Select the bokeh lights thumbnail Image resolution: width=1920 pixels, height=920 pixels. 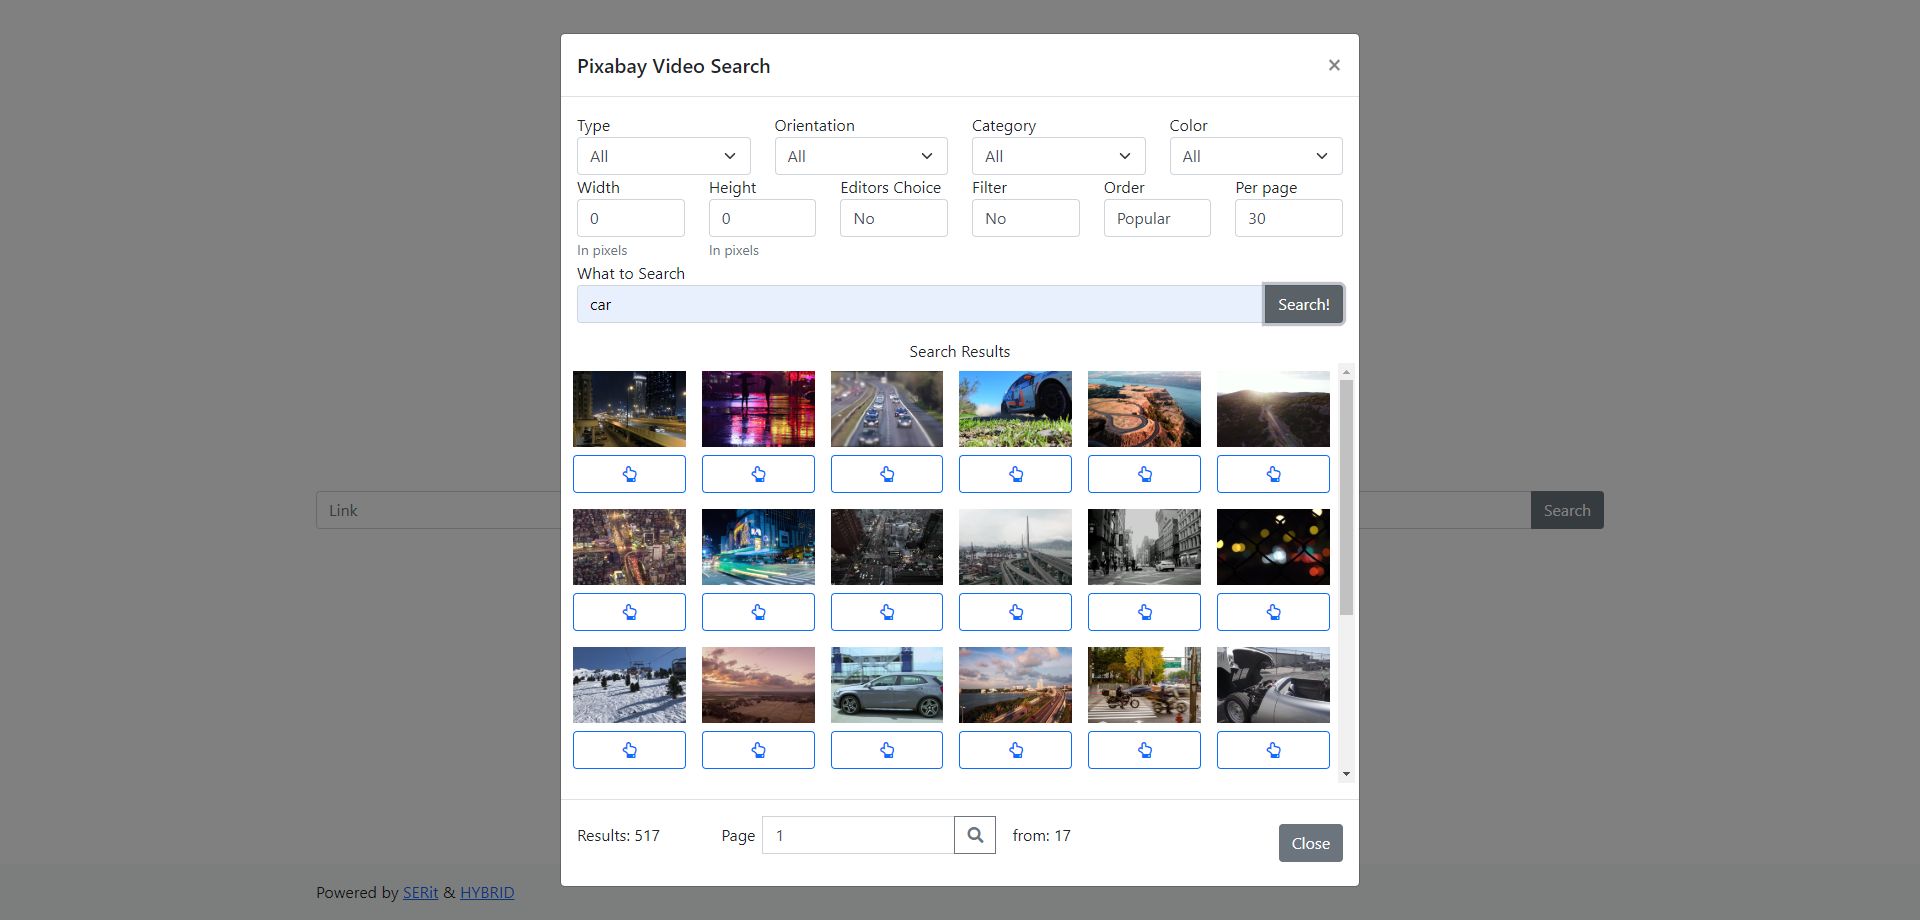point(1273,547)
